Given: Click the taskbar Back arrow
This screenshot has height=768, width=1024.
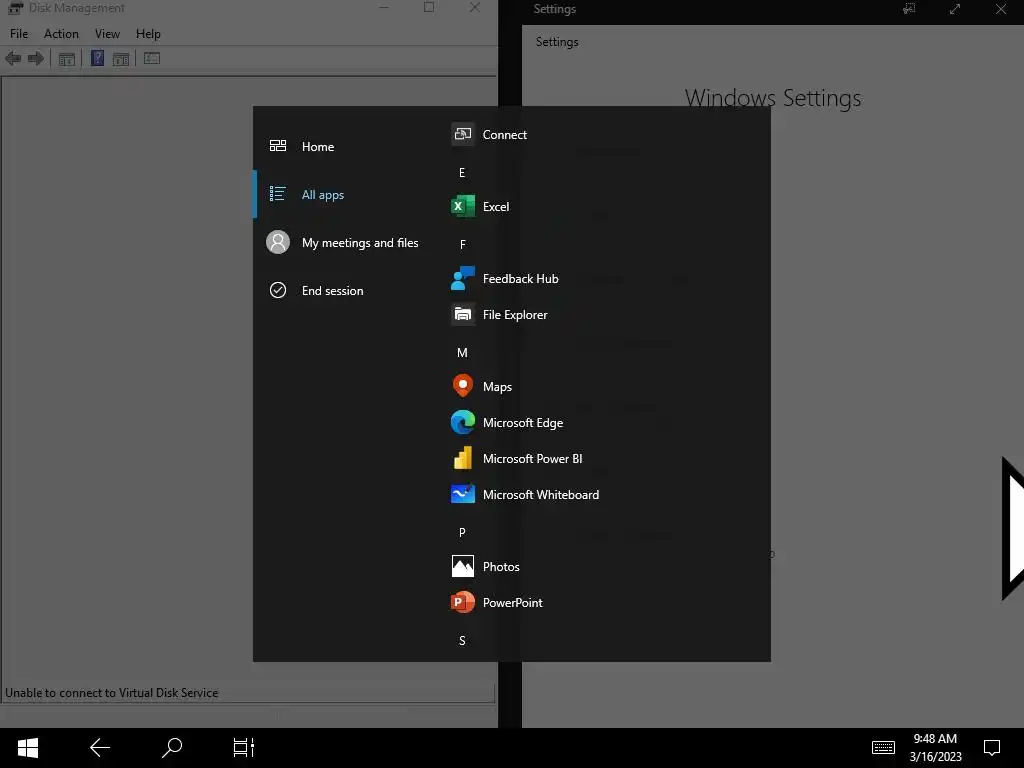Looking at the screenshot, I should (x=100, y=748).
